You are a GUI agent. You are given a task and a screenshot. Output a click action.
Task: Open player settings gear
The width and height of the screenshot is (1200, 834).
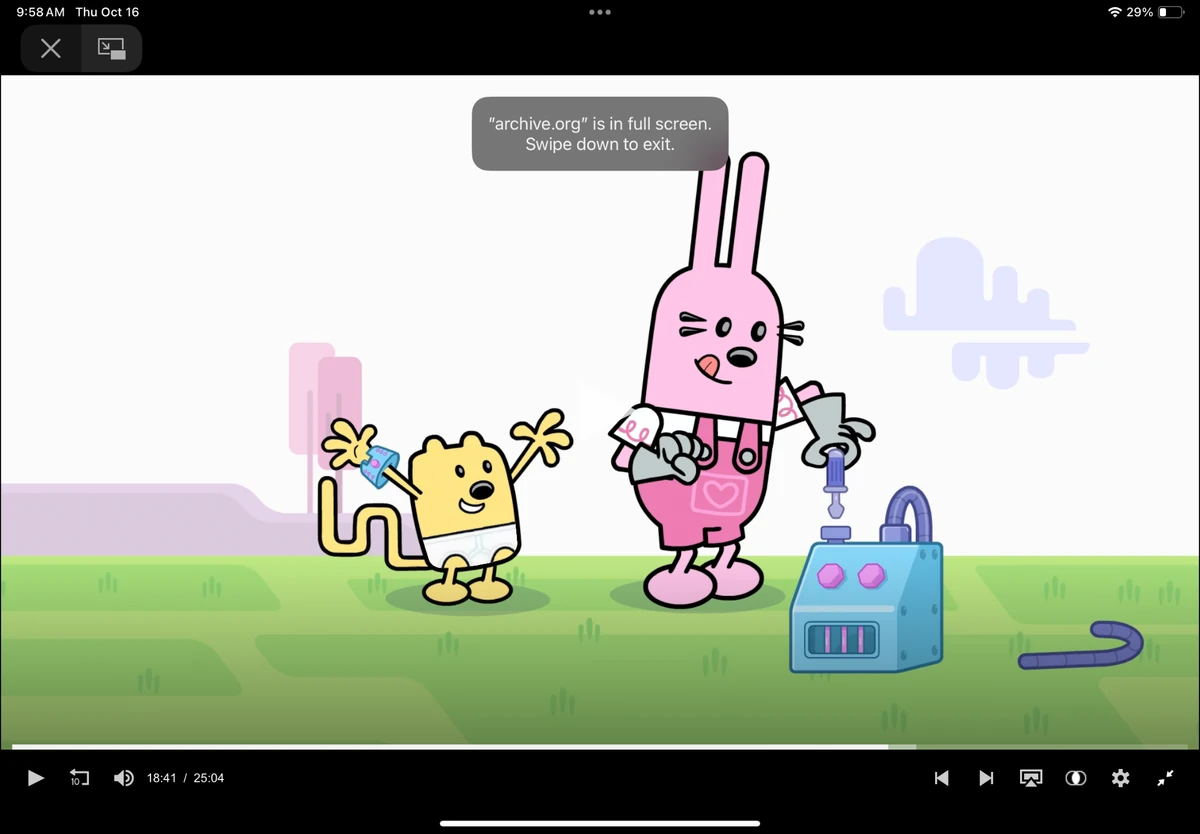(x=1121, y=778)
